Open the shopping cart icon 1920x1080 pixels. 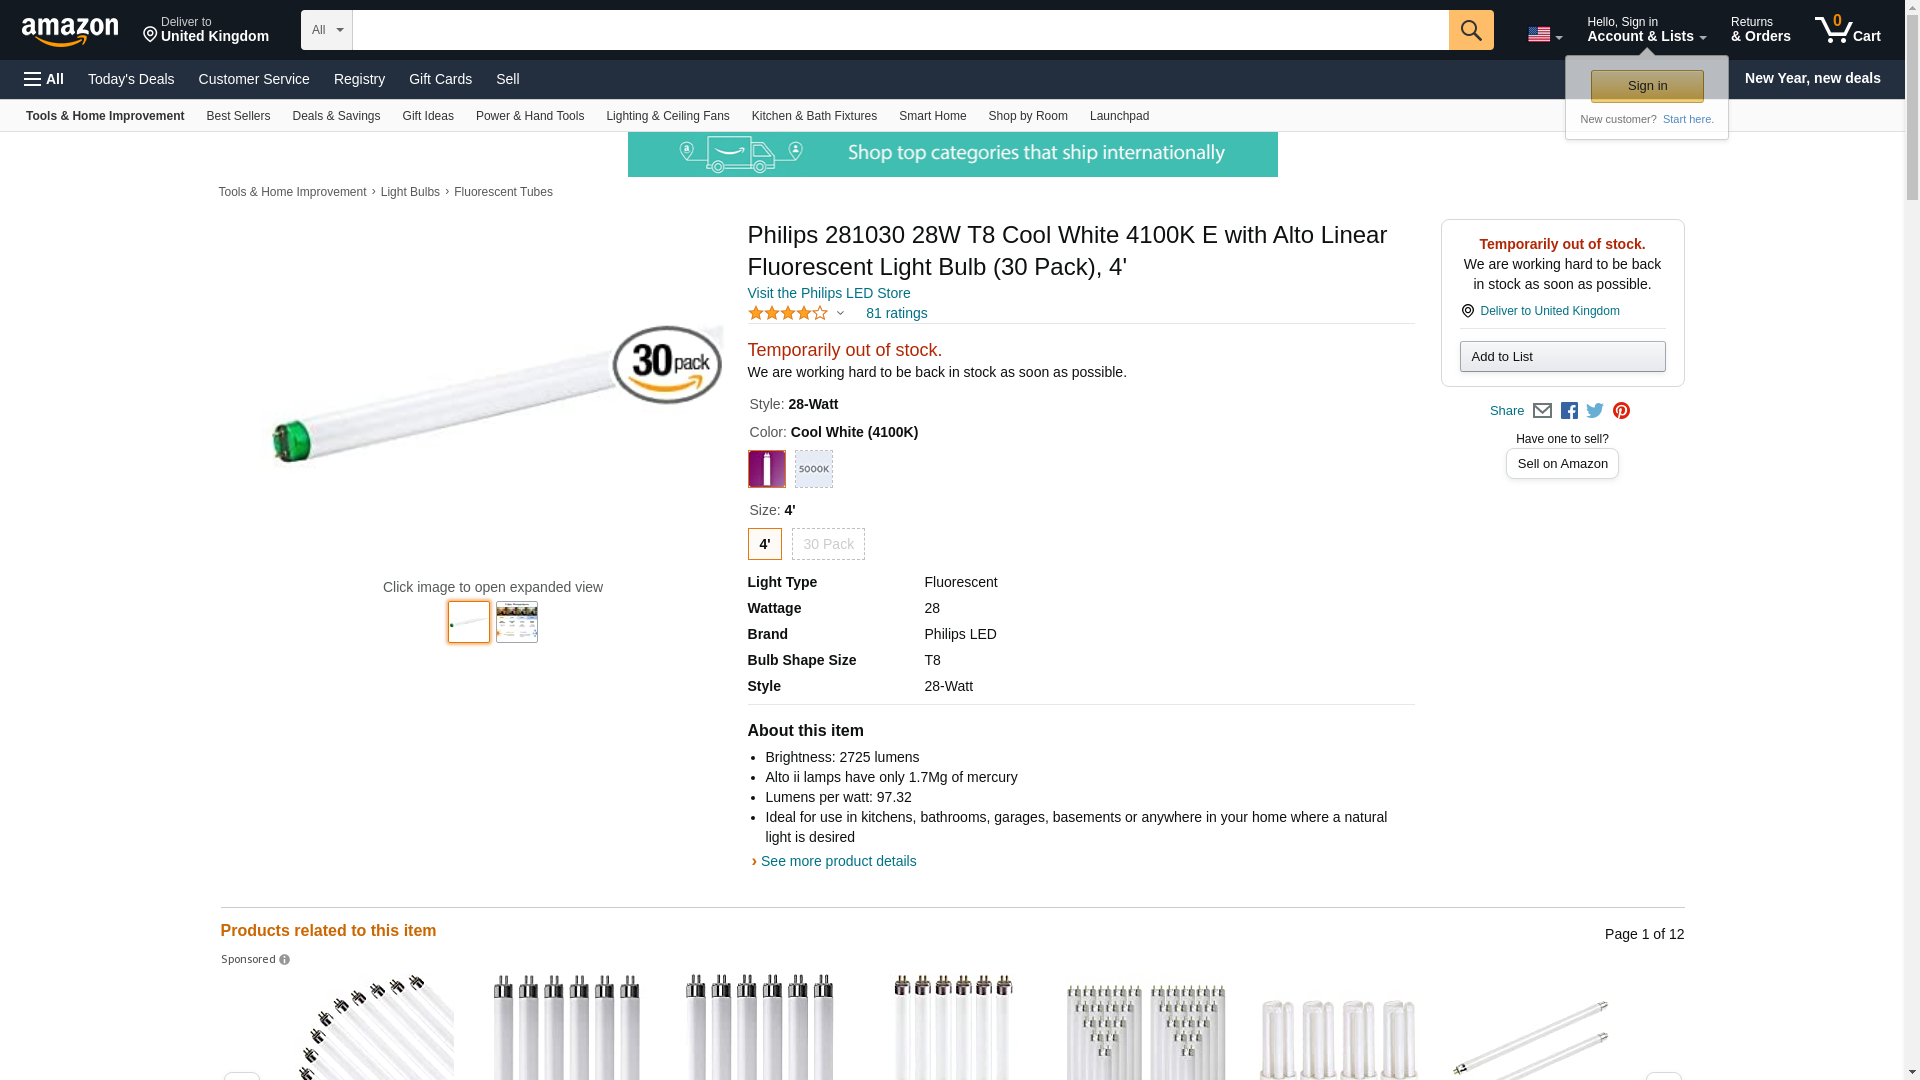pos(1847,30)
